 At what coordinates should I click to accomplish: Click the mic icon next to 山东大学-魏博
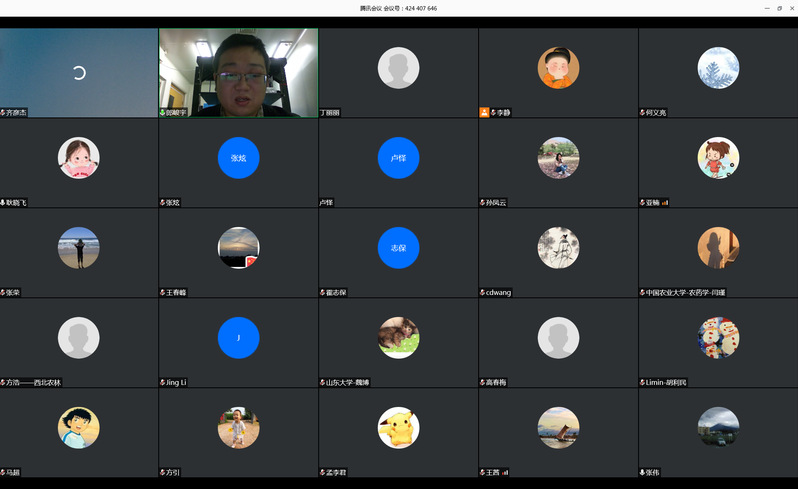(323, 383)
